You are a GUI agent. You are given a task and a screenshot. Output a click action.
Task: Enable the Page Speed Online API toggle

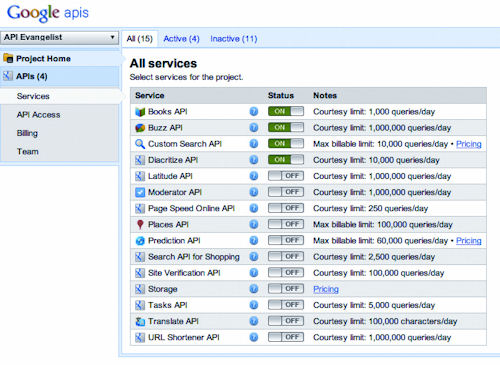coord(286,208)
